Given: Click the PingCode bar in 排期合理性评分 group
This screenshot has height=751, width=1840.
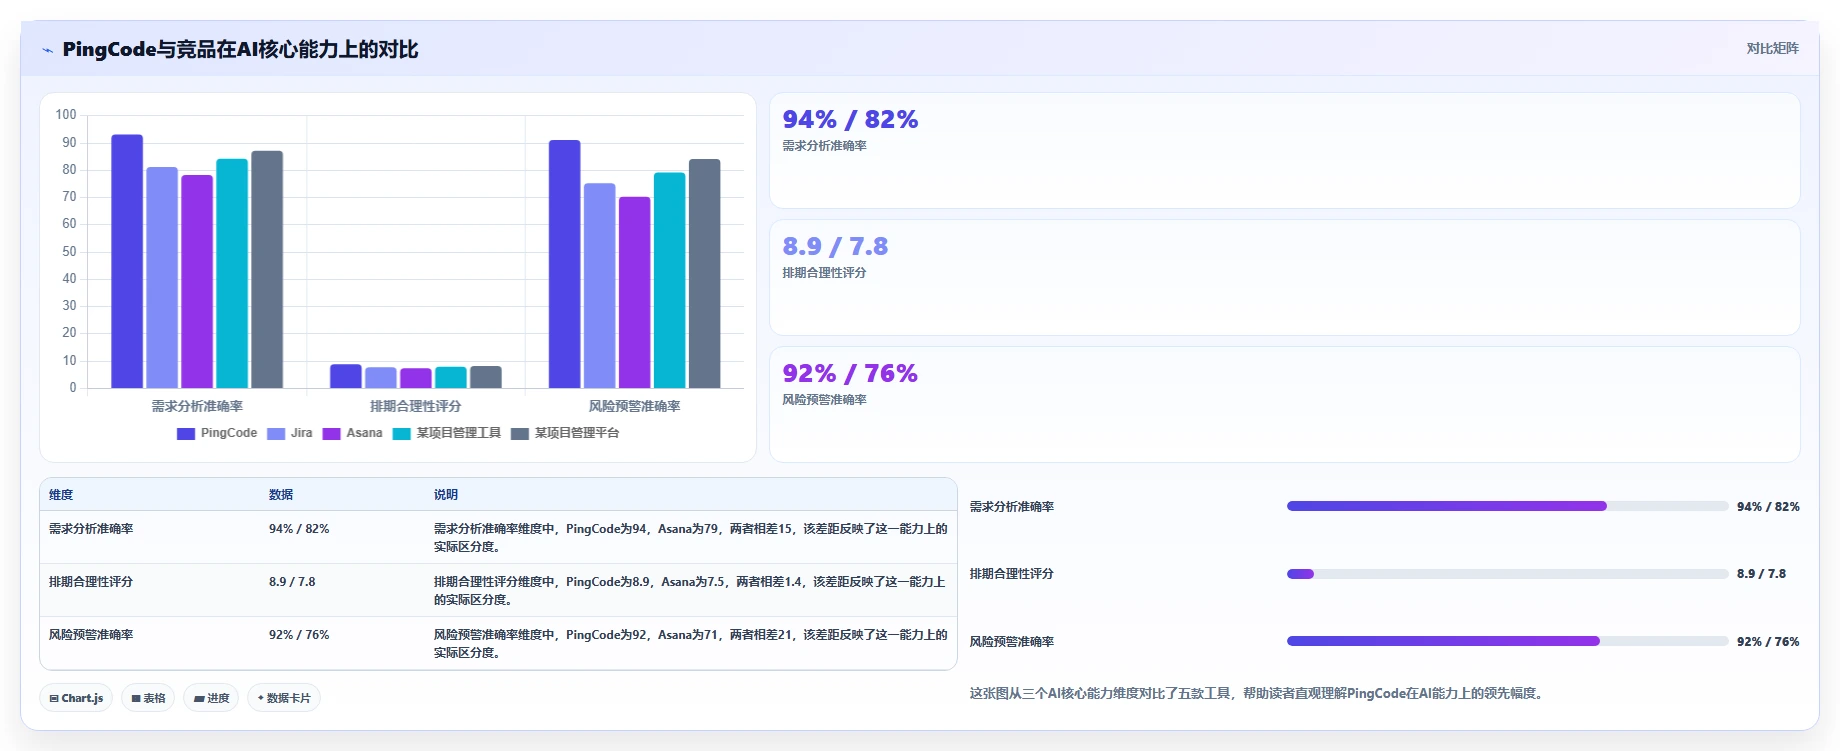Looking at the screenshot, I should 346,376.
